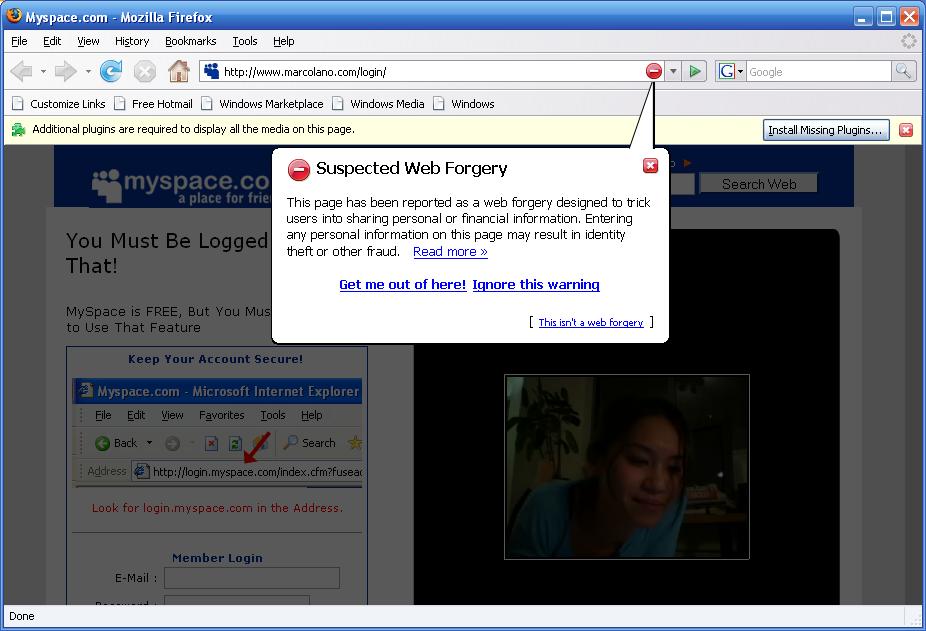Click 'Look for login.myspace.com in the Address' text
This screenshot has width=926, height=631.
pyautogui.click(x=217, y=508)
